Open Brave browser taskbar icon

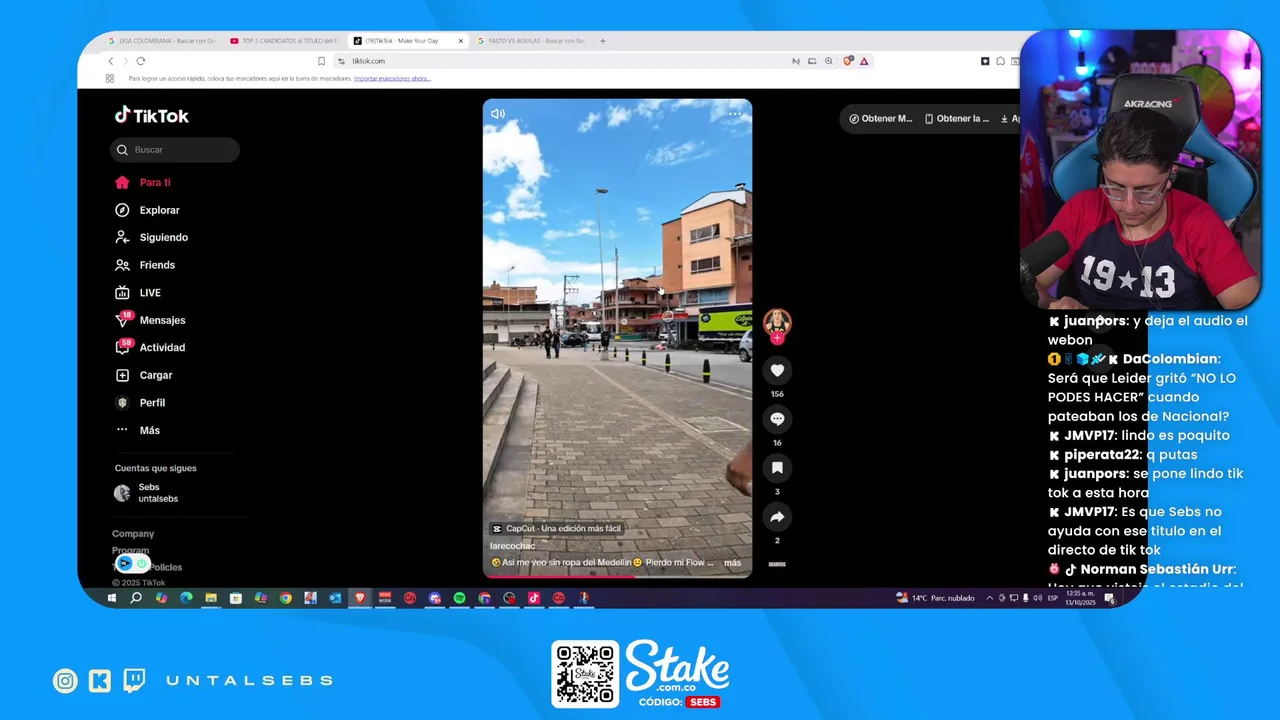point(360,598)
